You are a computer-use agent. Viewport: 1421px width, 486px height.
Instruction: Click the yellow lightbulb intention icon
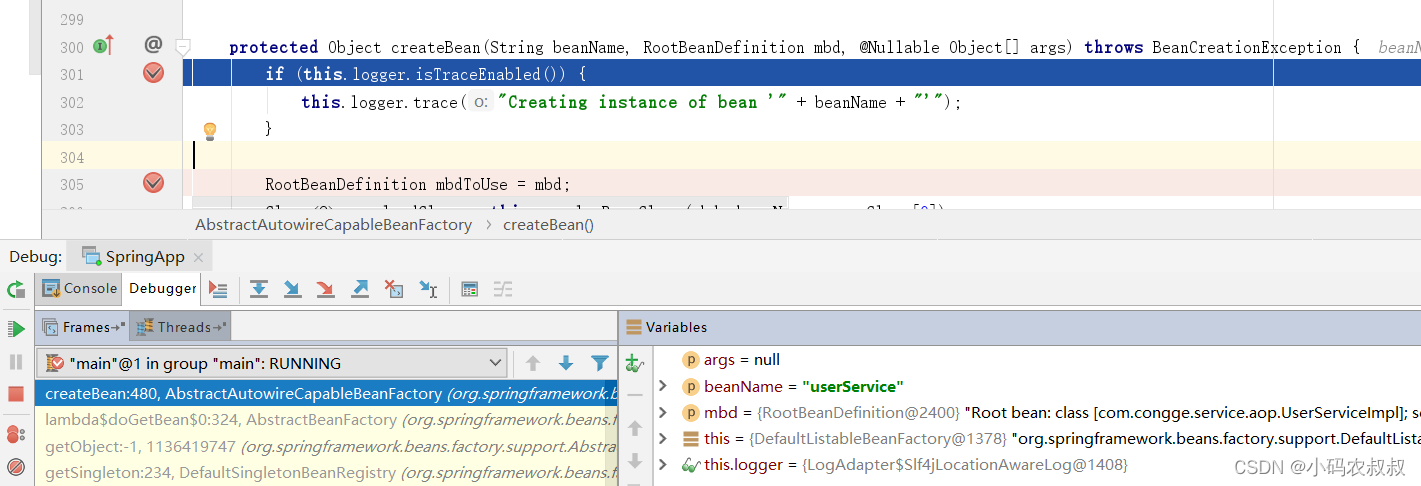click(x=210, y=130)
